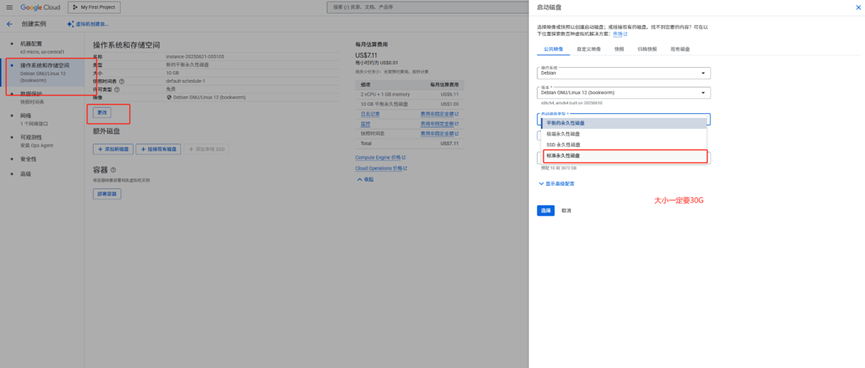Click the instance-20250621-055105 name value
This screenshot has height=368, width=865.
point(195,57)
